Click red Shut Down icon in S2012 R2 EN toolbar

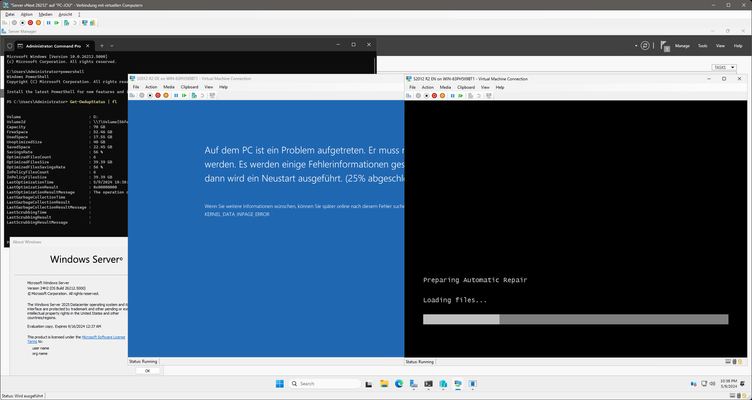[435, 95]
